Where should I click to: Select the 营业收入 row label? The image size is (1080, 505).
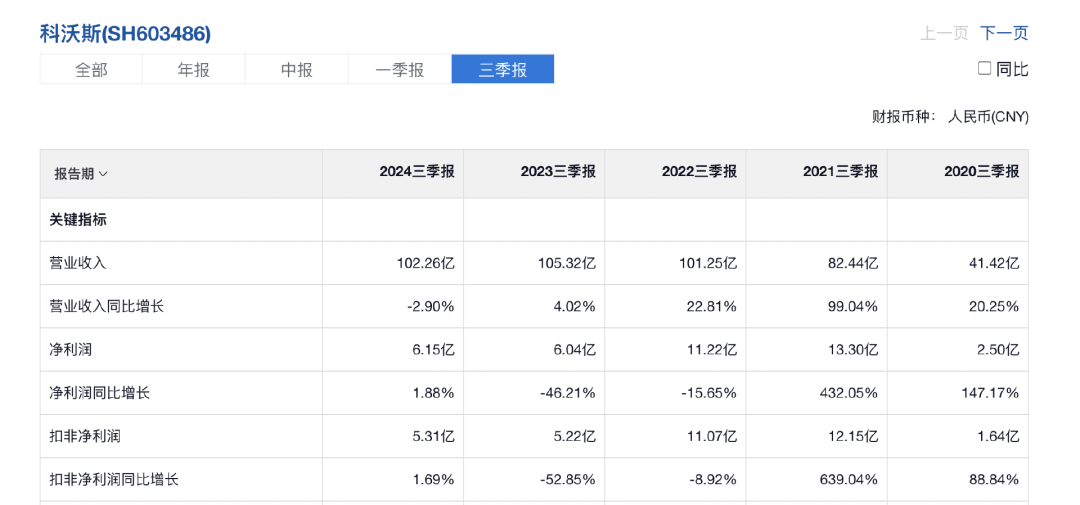(x=78, y=263)
